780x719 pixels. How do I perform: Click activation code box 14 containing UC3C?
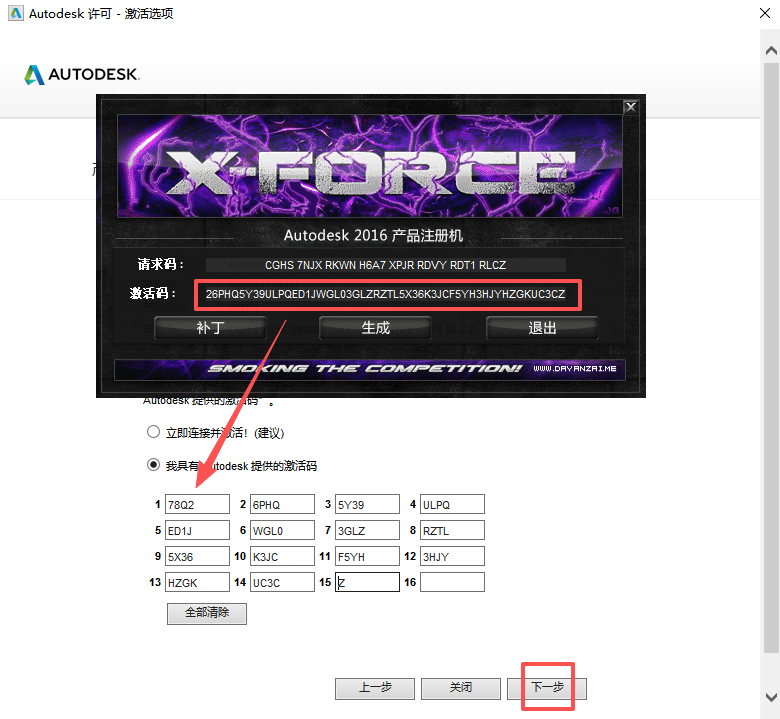click(282, 582)
